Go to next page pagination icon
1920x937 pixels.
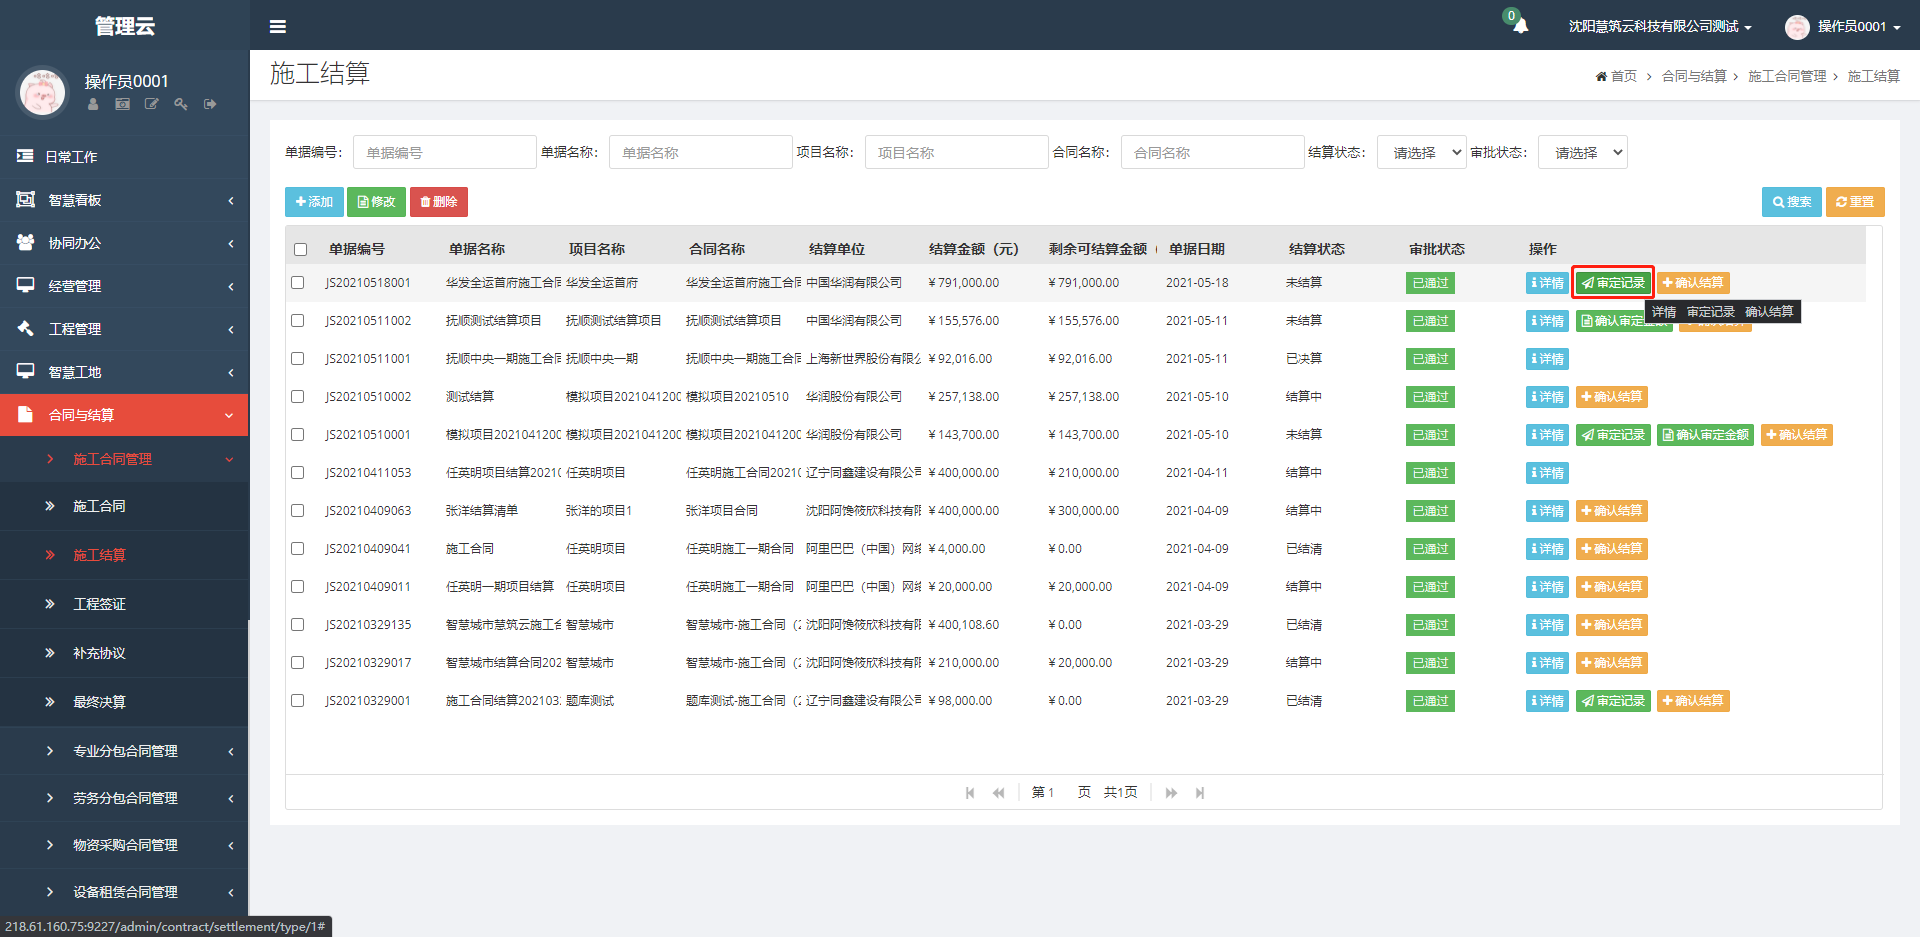pos(1171,793)
